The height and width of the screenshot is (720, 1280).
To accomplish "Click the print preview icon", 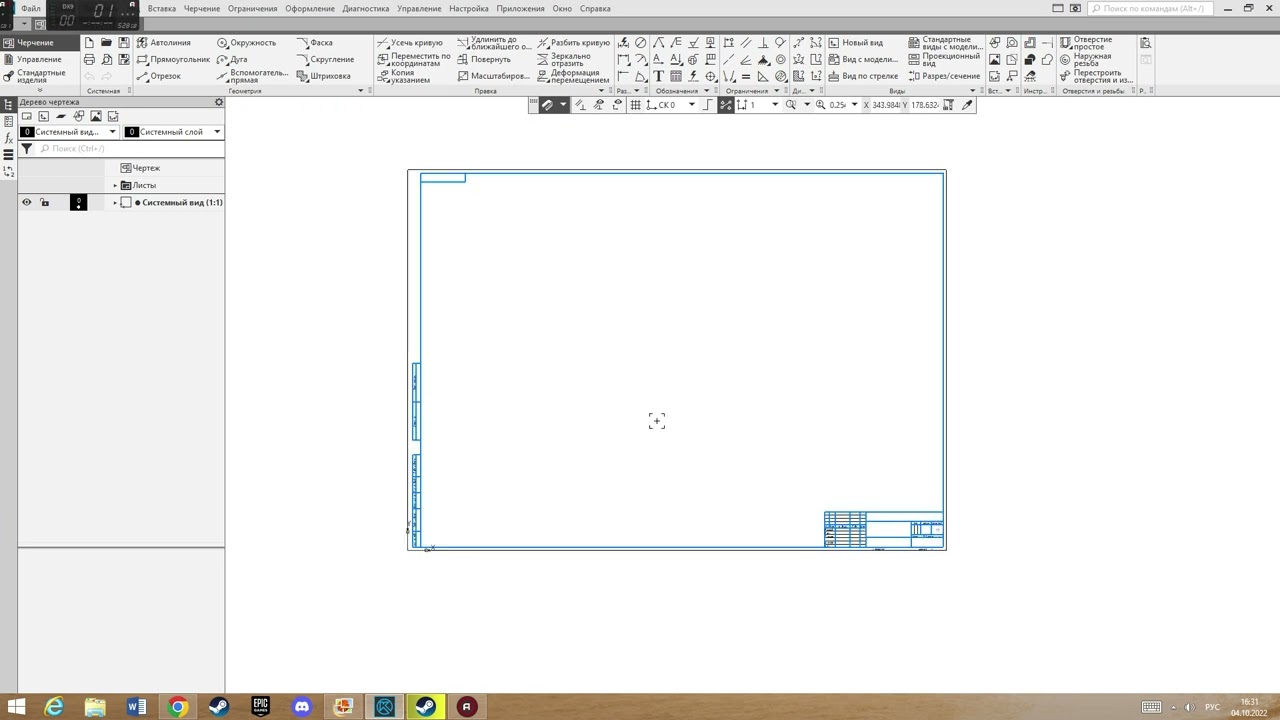I will (x=106, y=59).
